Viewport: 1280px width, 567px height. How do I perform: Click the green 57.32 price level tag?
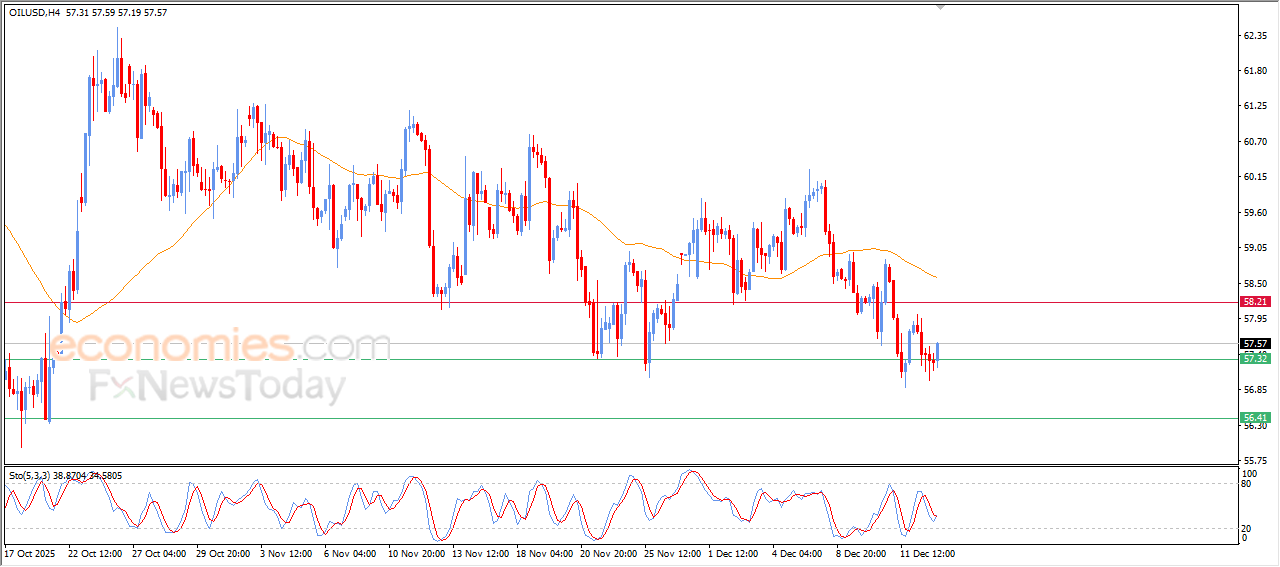[x=1255, y=358]
